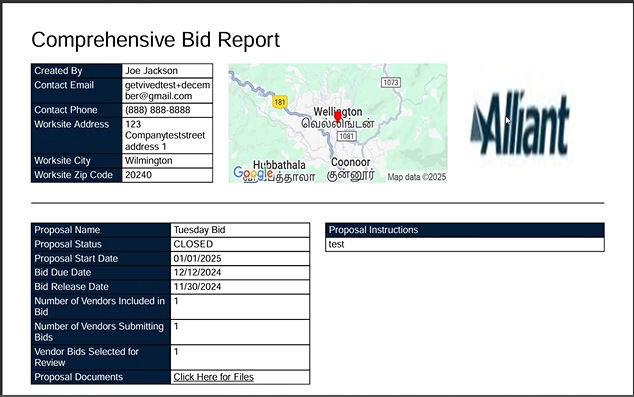Click the Map data ©2025 attribution
This screenshot has width=634, height=397.
pyautogui.click(x=416, y=177)
